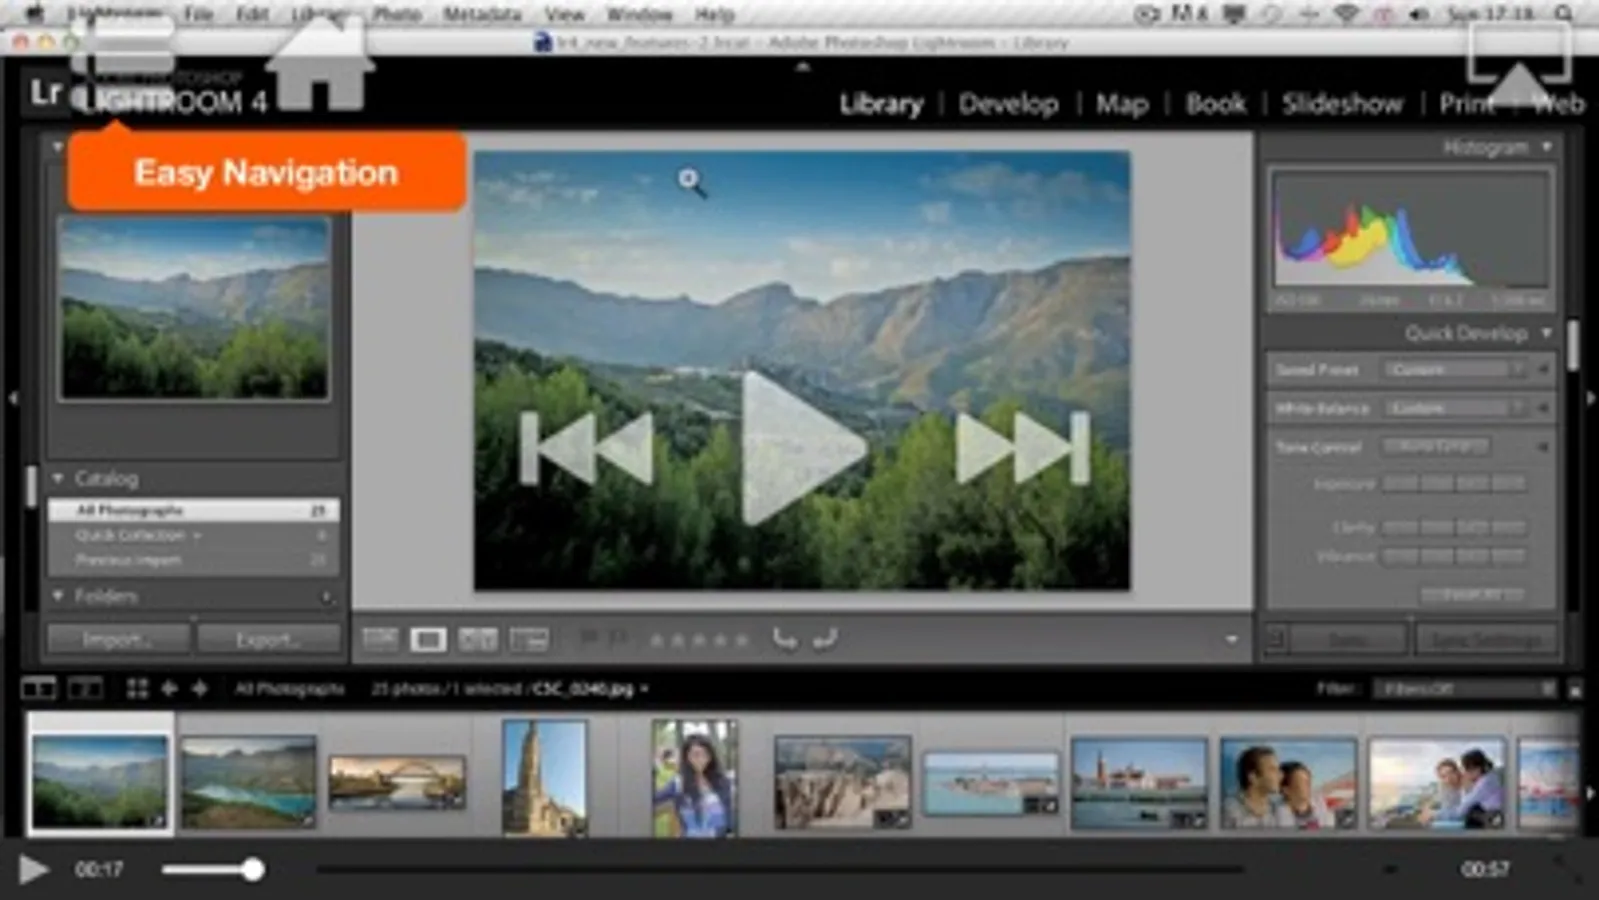Image resolution: width=1599 pixels, height=900 pixels.
Task: Switch to Survey view icon
Action: tap(529, 639)
